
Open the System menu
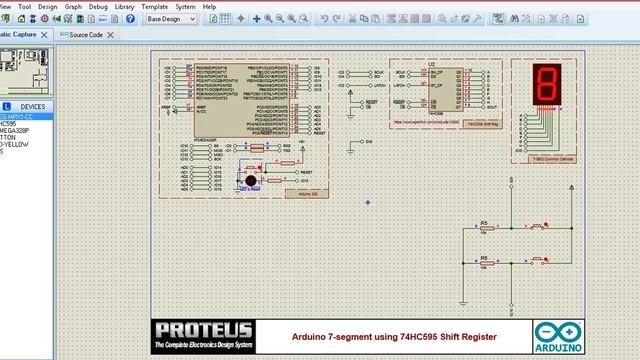point(185,7)
